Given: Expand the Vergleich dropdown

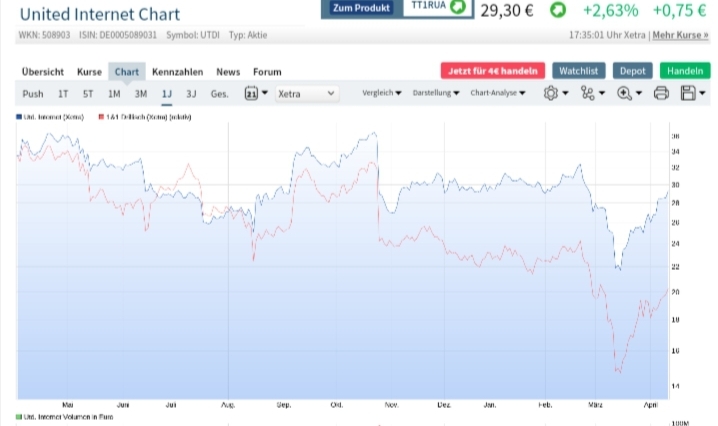Looking at the screenshot, I should coord(382,94).
